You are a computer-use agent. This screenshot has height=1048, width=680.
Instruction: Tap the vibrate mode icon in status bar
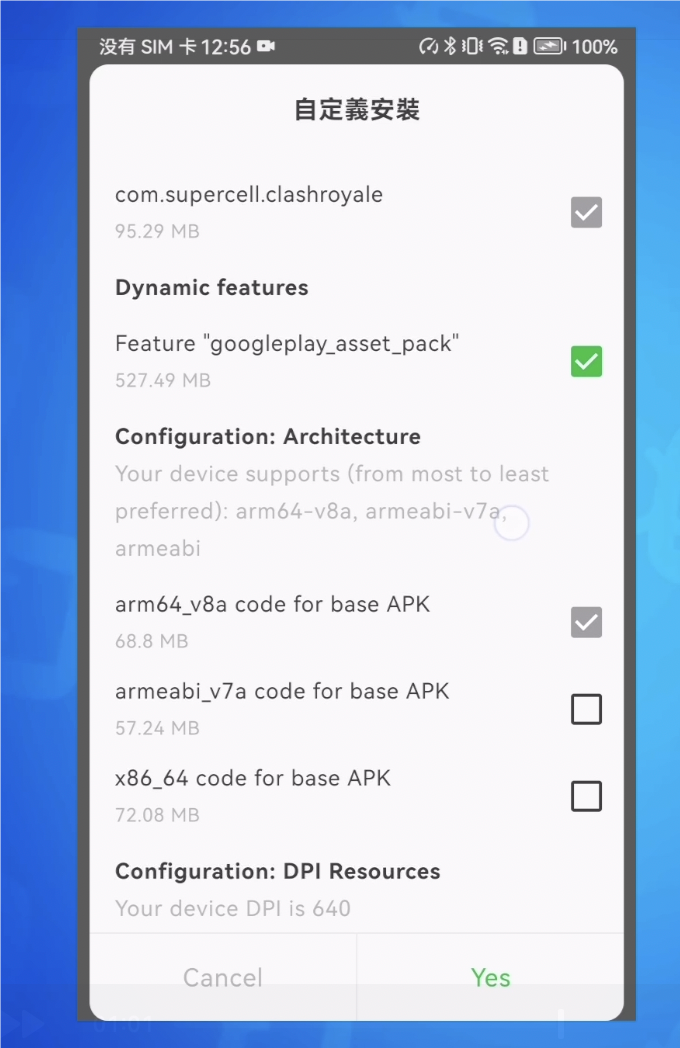472,46
